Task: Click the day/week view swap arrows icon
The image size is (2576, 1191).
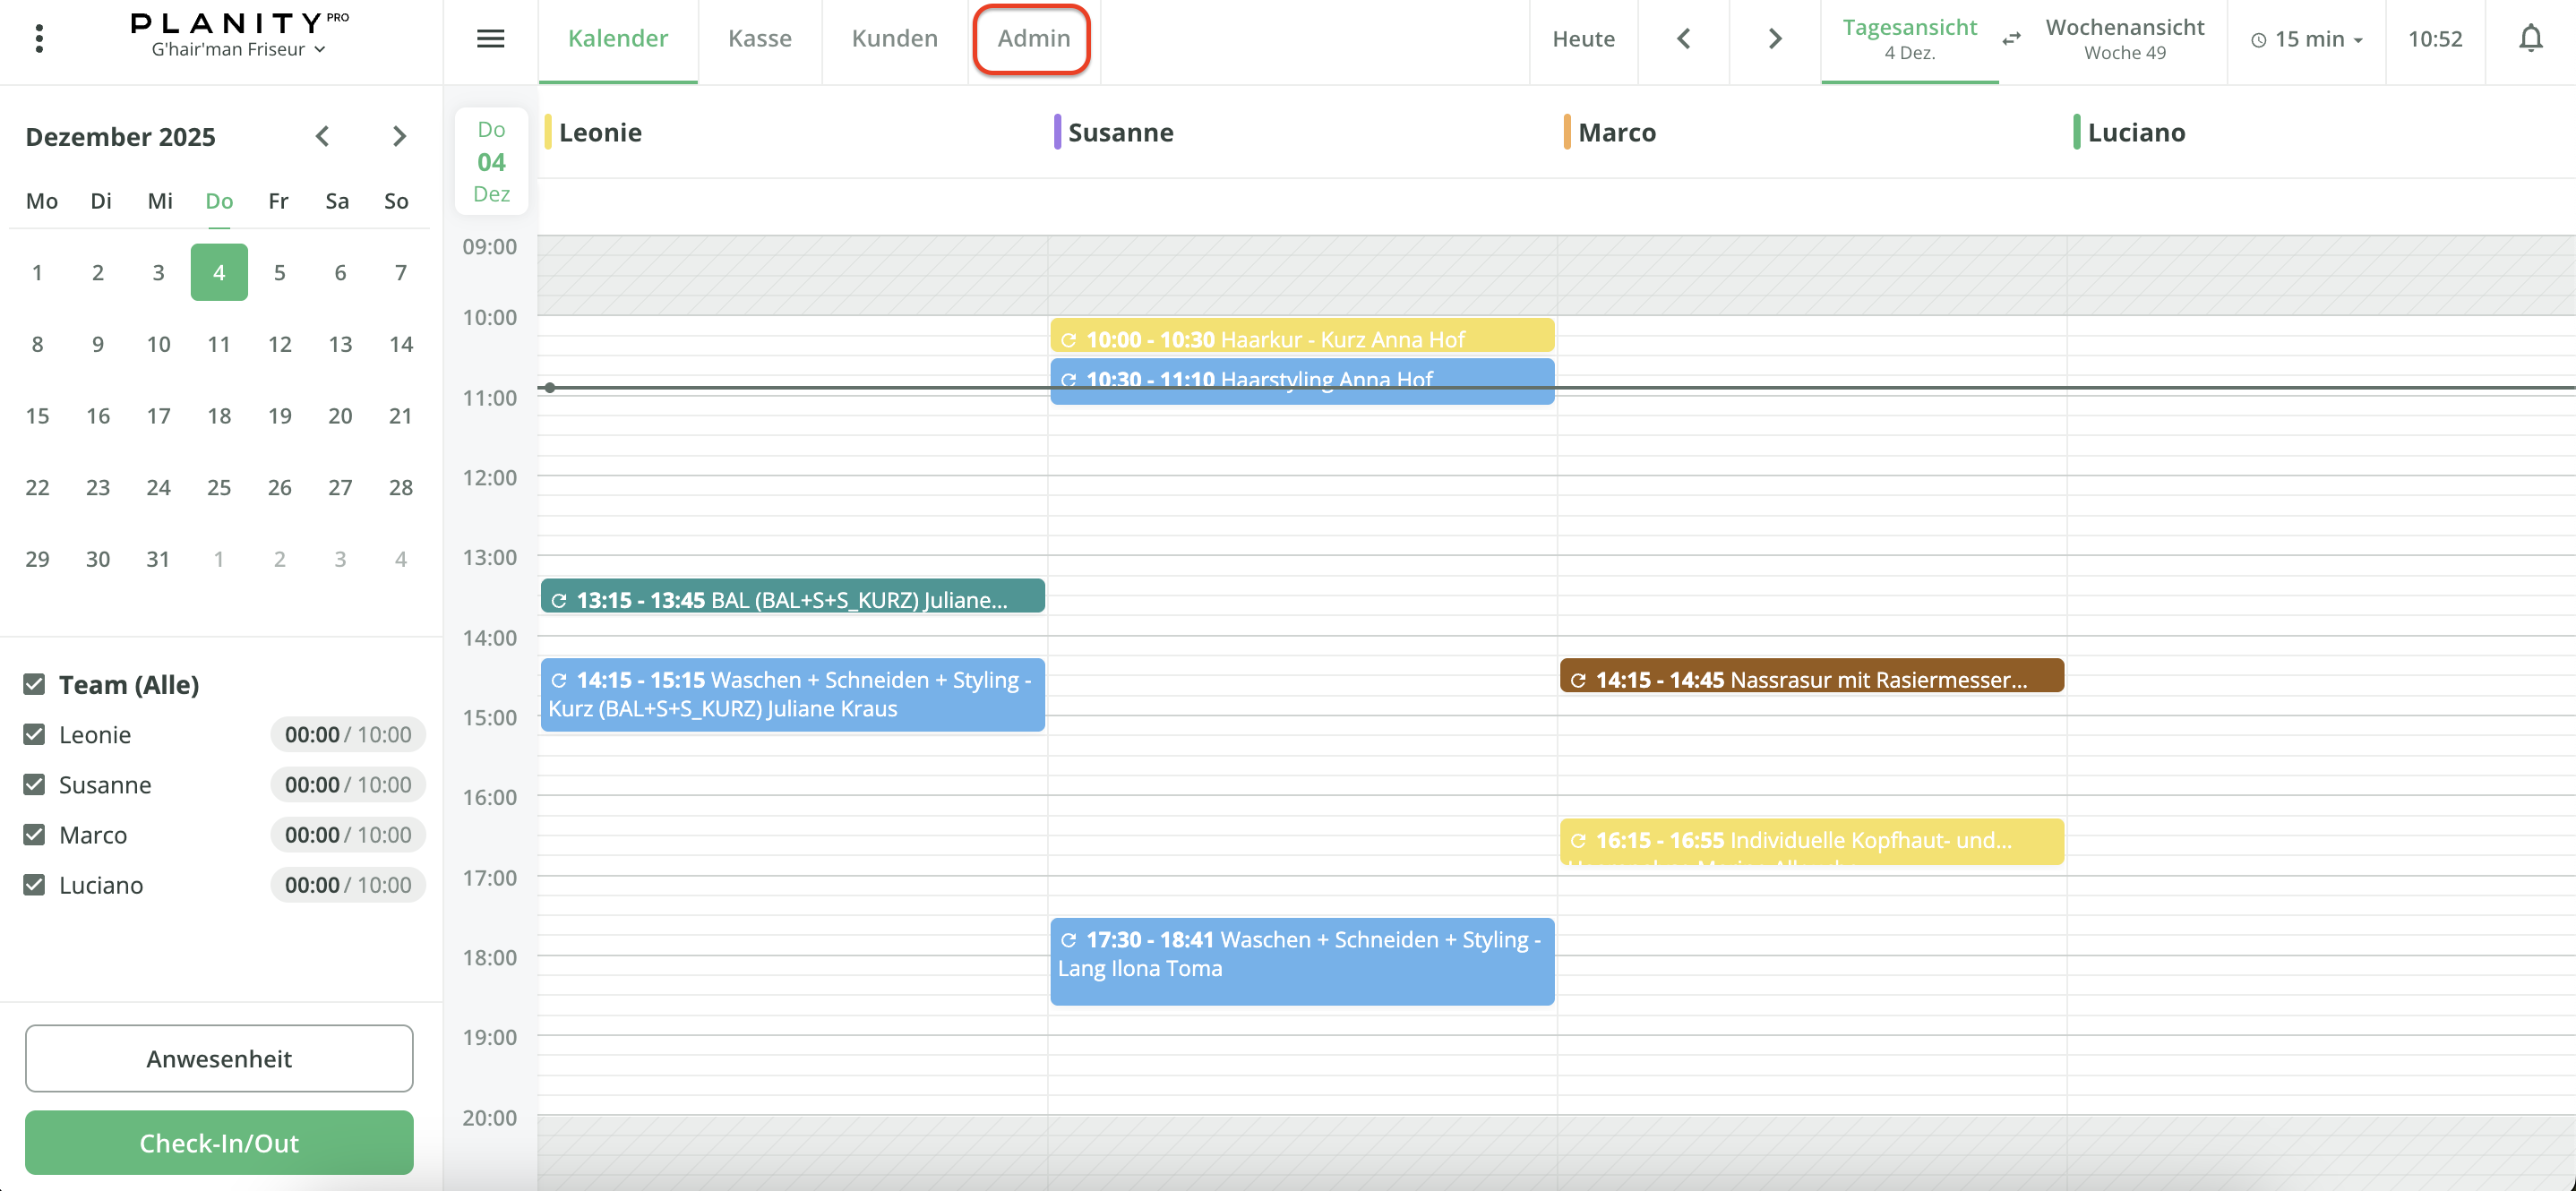Action: click(x=2011, y=39)
